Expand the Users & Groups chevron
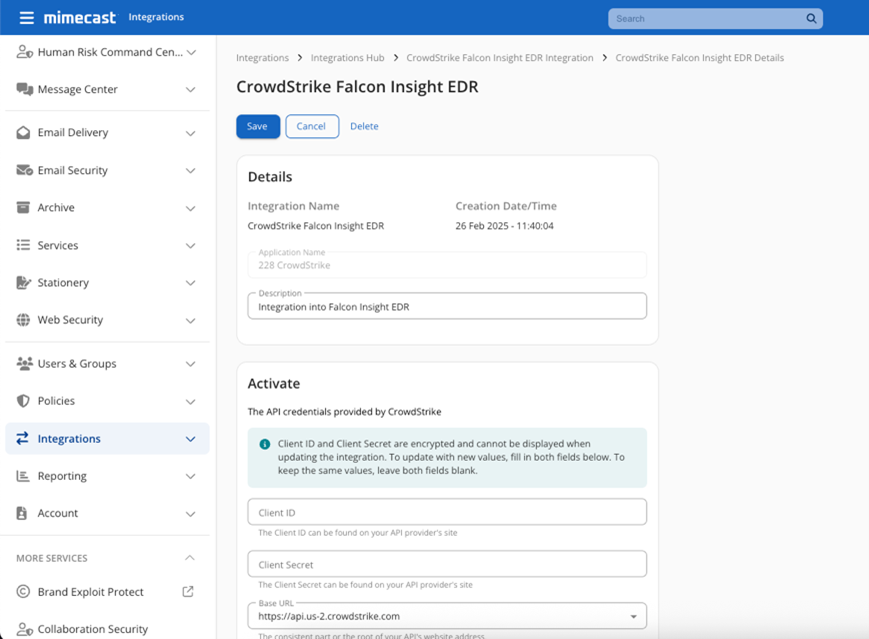 pos(191,364)
